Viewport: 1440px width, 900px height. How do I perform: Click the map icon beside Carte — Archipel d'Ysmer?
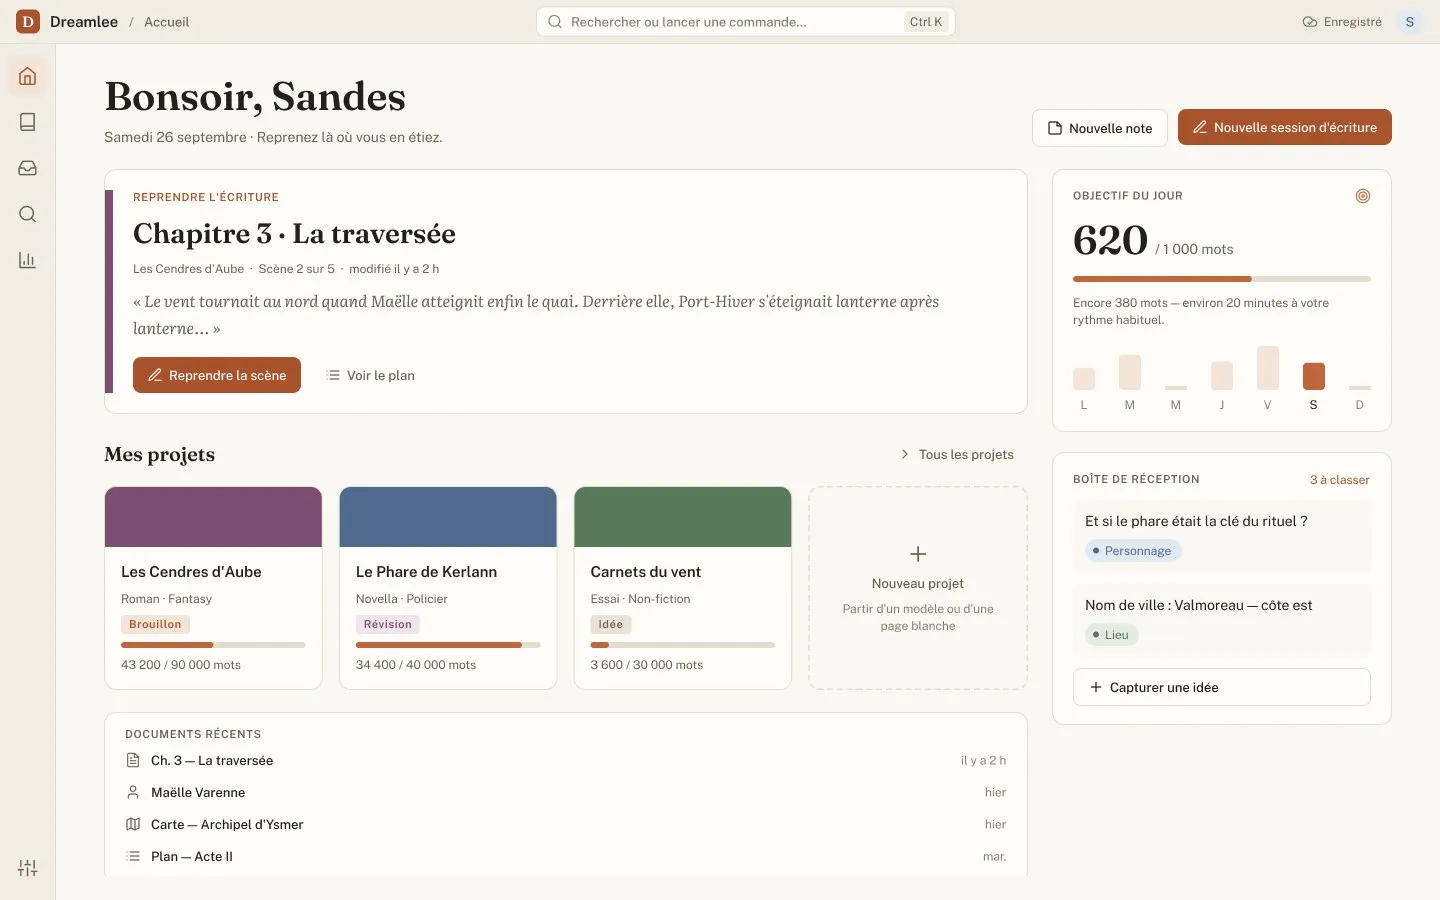pos(133,824)
